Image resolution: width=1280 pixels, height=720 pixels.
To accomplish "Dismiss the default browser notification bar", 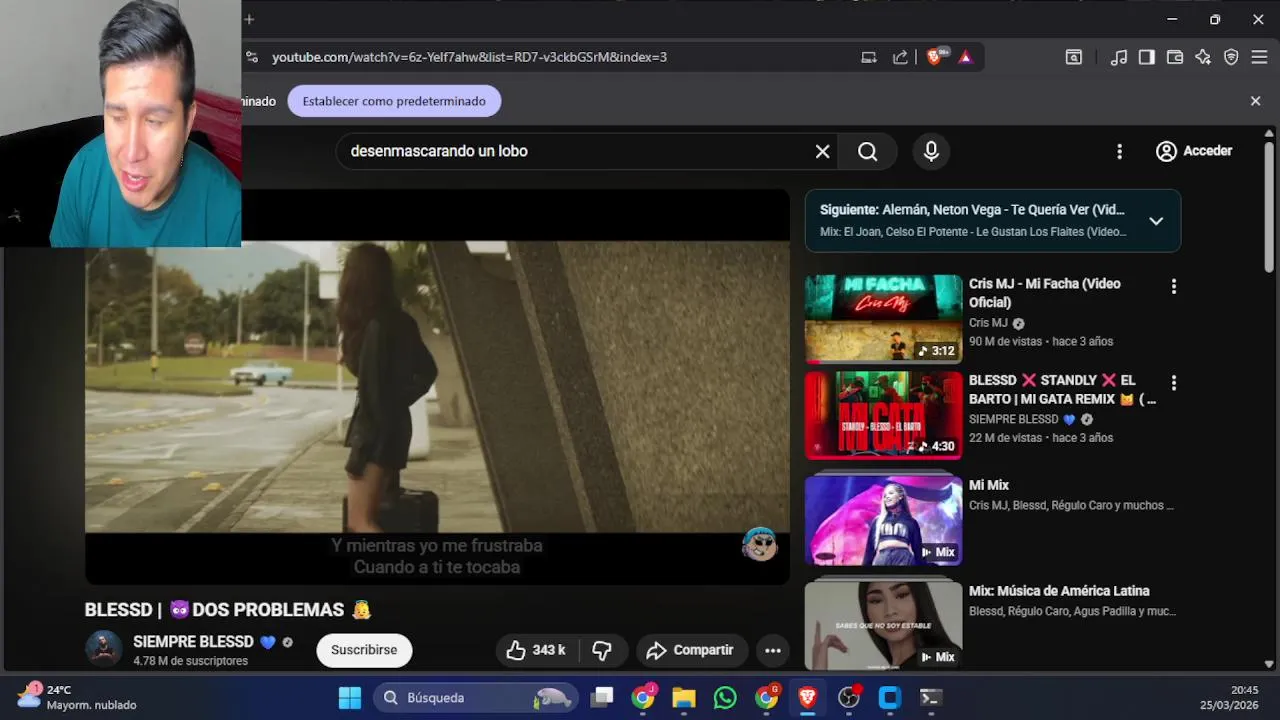I will pos(1256,101).
